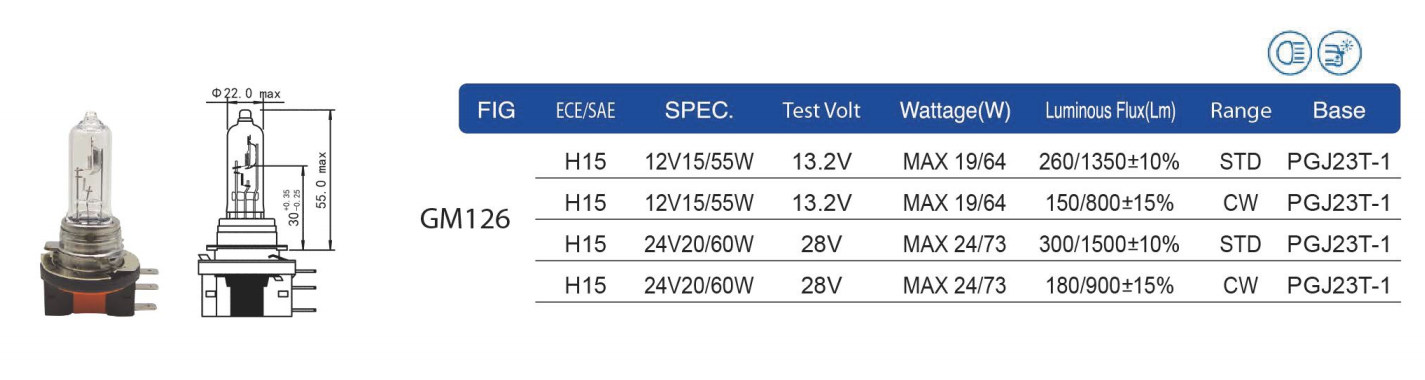Select the 260/1350±10% luminous flux cell
The height and width of the screenshot is (380, 1425).
pos(1109,161)
